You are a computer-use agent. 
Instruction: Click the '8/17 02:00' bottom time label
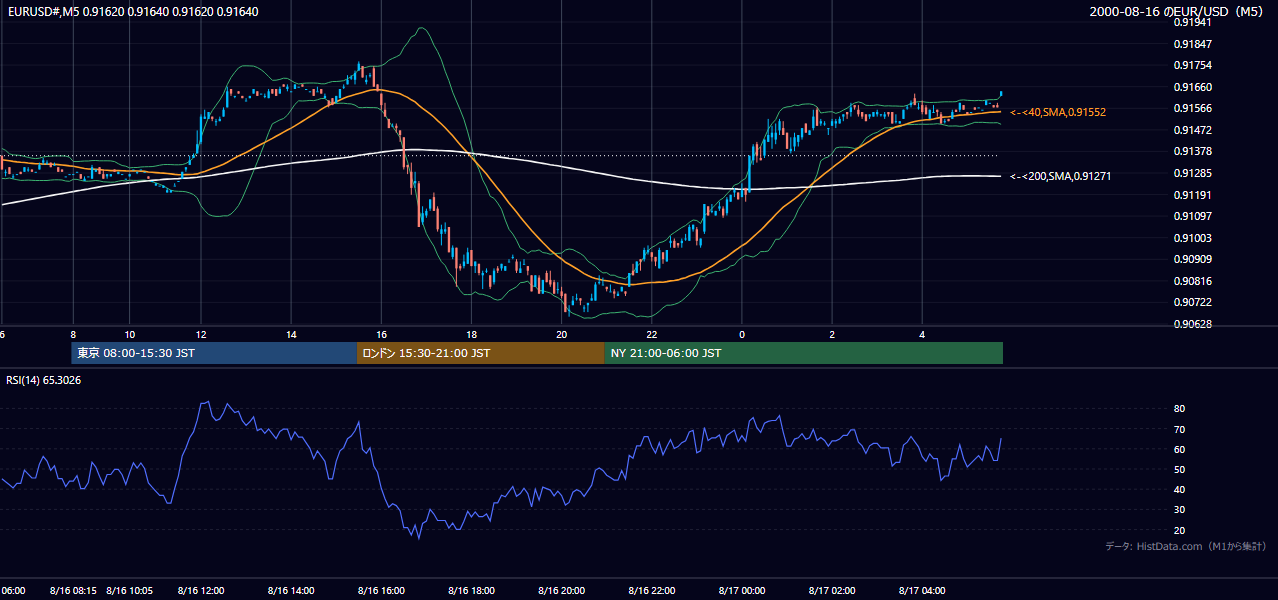click(x=832, y=591)
